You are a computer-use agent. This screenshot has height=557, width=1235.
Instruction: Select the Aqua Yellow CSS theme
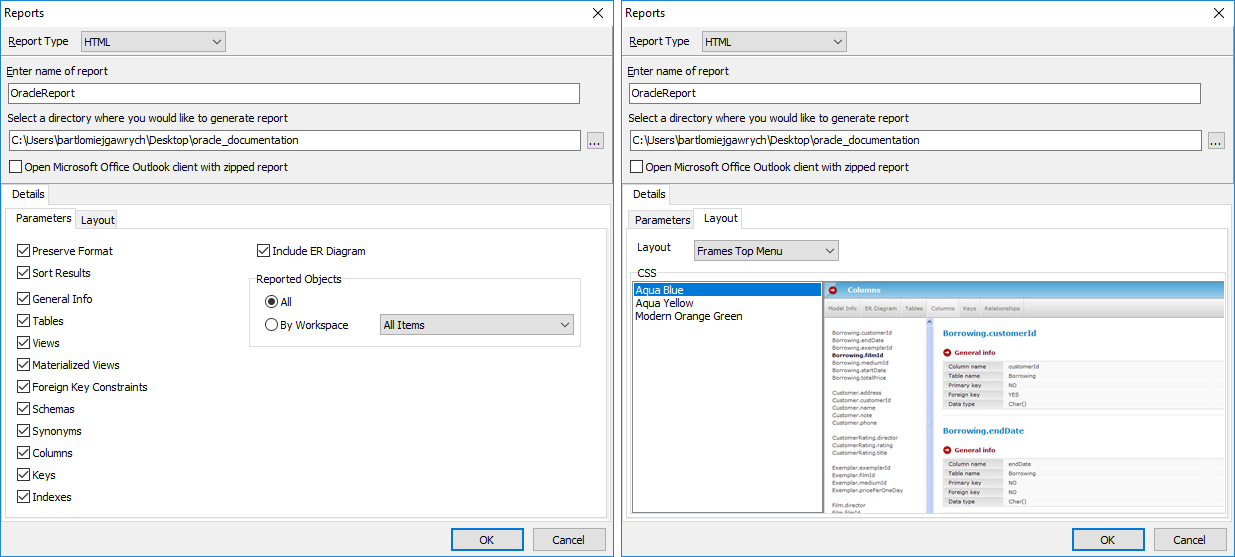664,303
